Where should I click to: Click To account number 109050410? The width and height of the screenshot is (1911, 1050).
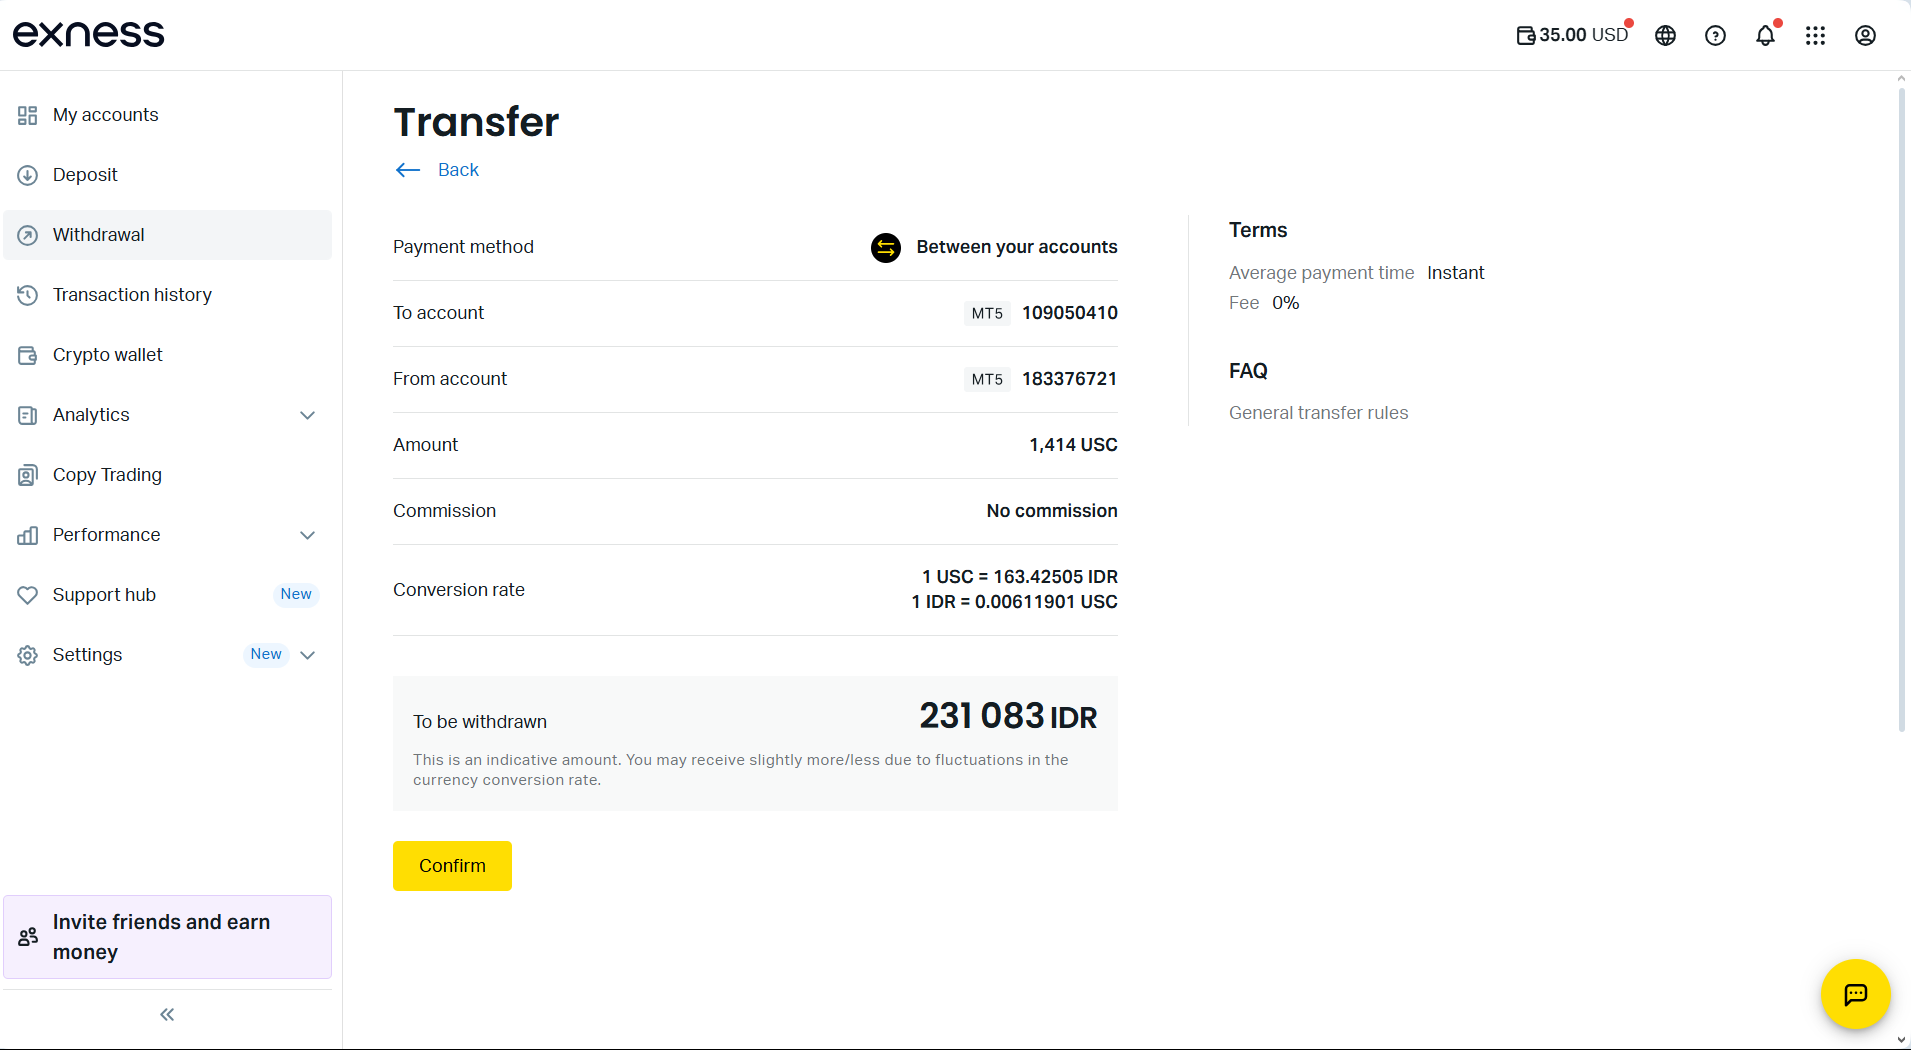point(1070,313)
